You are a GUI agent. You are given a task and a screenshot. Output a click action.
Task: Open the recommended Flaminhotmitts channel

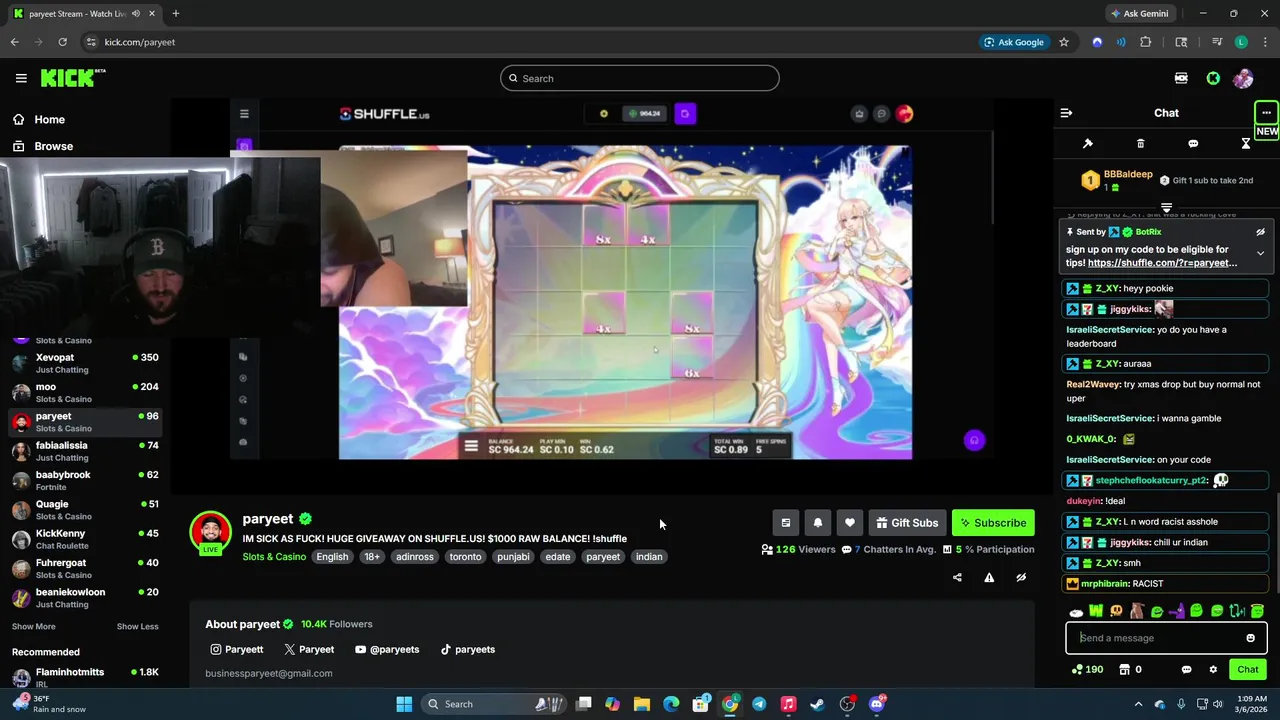pos(85,677)
